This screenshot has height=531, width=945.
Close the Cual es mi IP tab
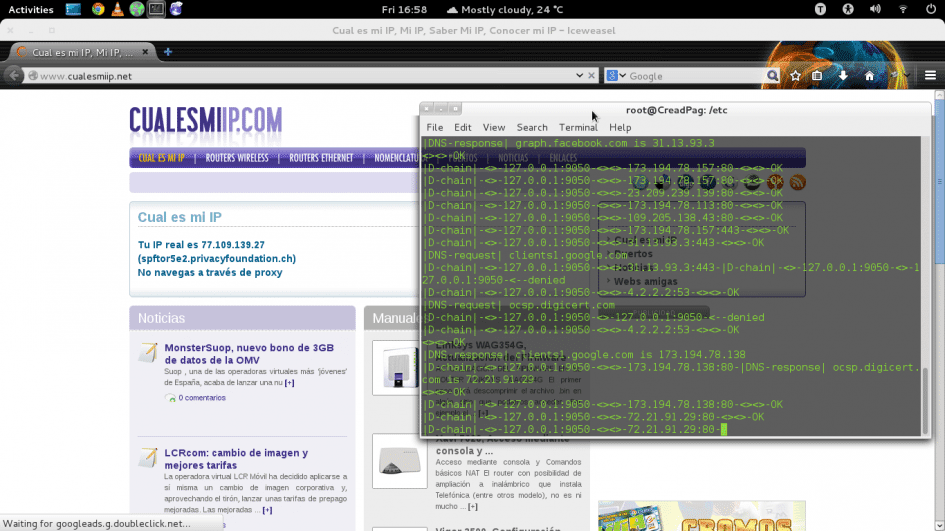[x=145, y=52]
